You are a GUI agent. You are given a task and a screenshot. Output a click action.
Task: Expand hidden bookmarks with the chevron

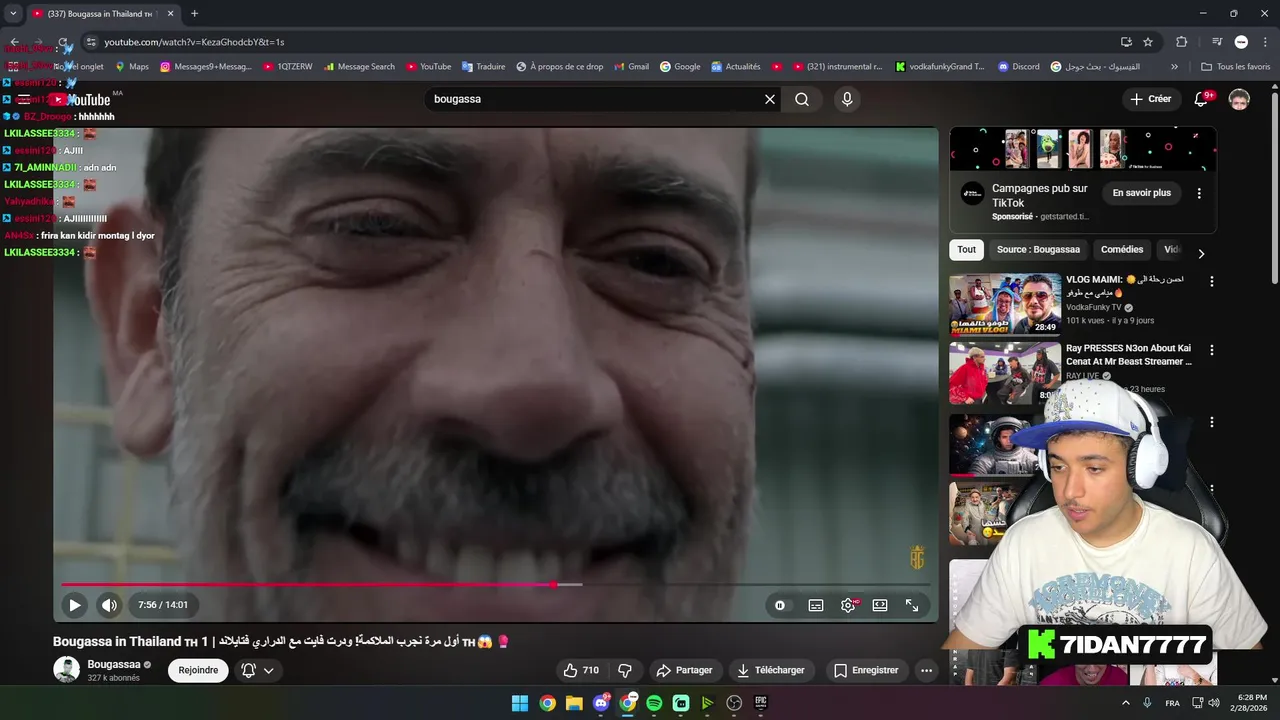[1174, 67]
